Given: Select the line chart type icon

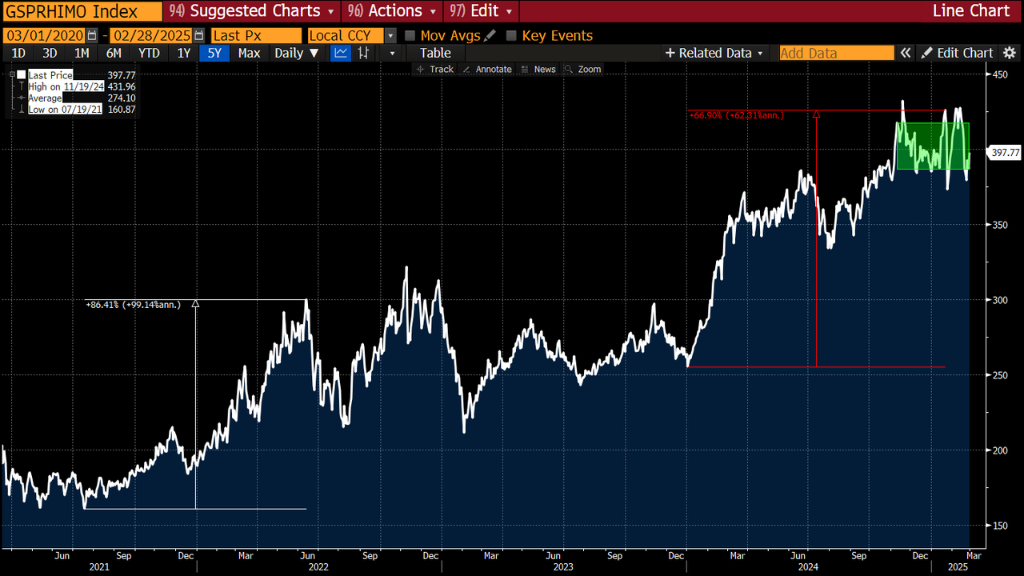Looking at the screenshot, I should (x=340, y=54).
